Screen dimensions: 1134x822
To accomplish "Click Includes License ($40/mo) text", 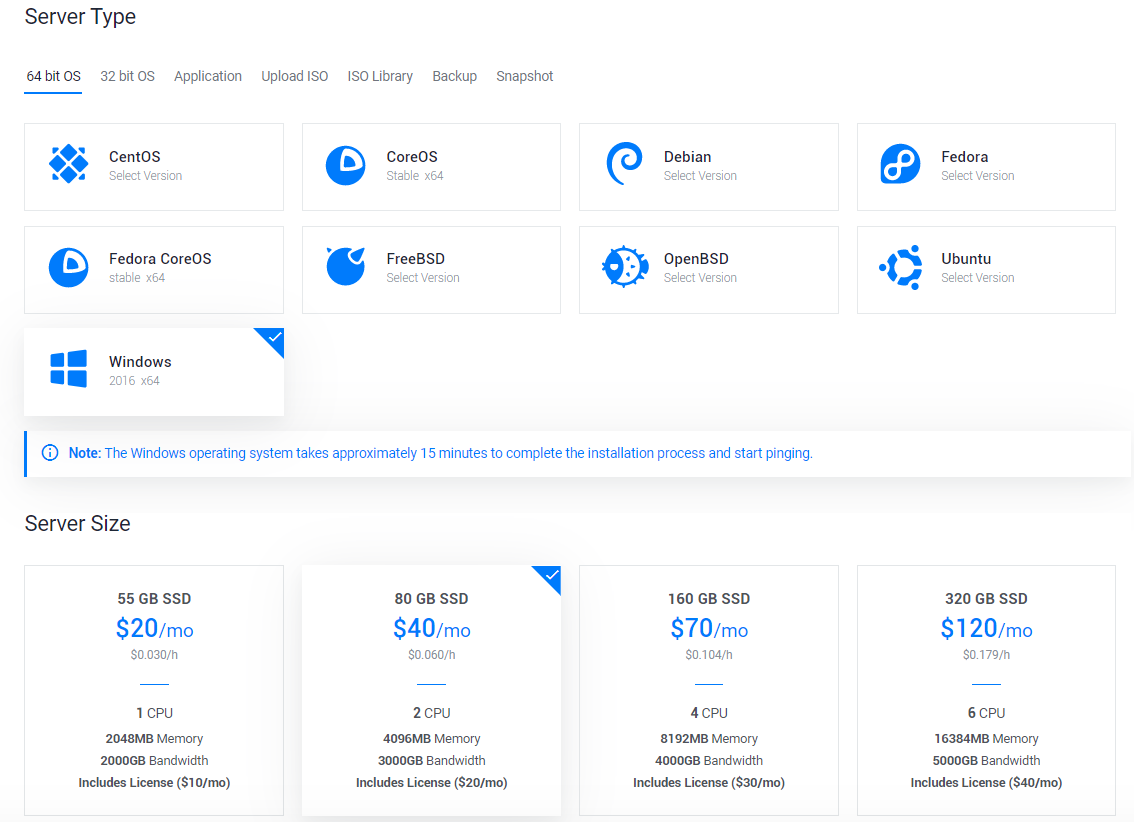I will tap(986, 783).
